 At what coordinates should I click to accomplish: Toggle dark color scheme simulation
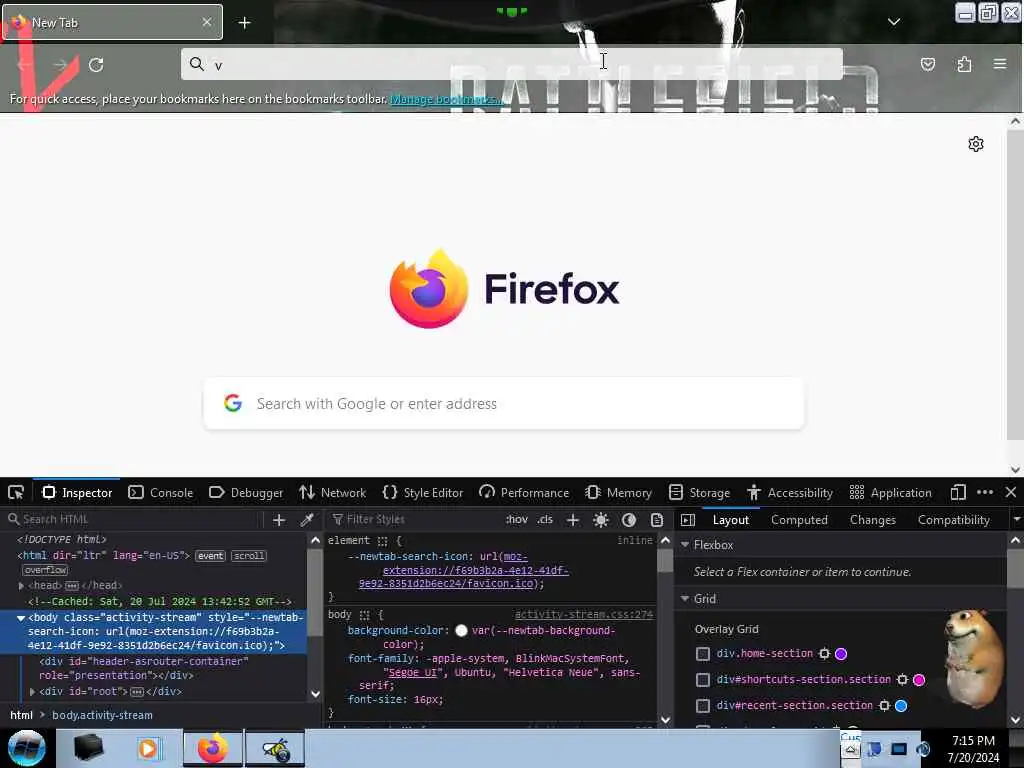coord(629,520)
